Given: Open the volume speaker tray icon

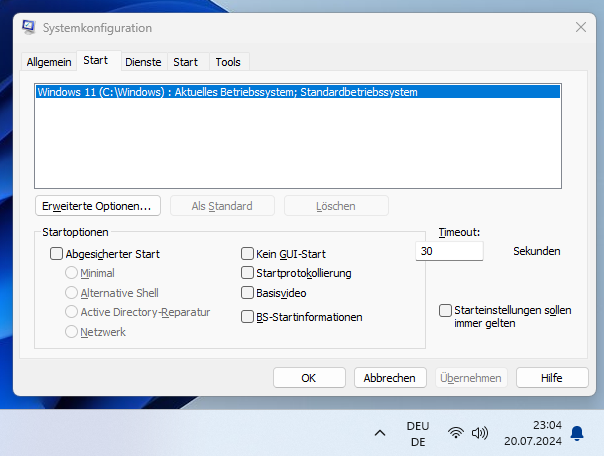Looking at the screenshot, I should coord(480,433).
